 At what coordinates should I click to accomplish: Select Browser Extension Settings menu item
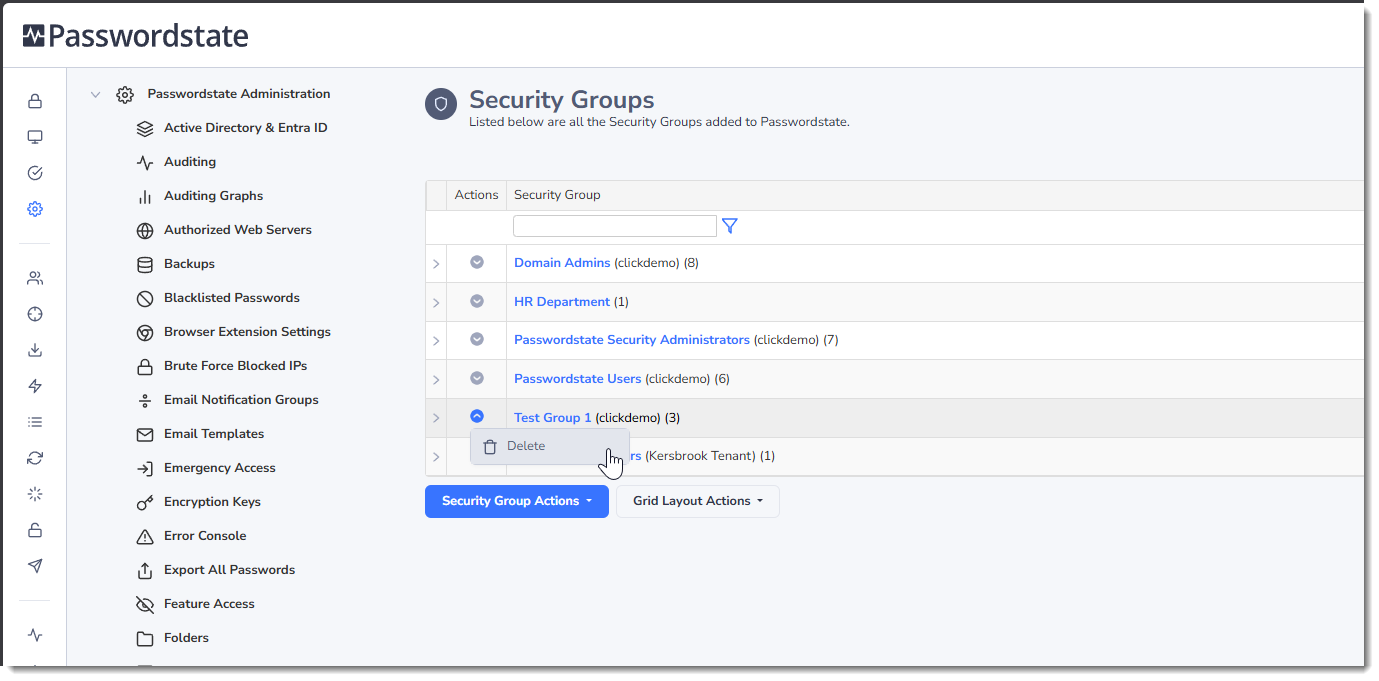click(247, 332)
